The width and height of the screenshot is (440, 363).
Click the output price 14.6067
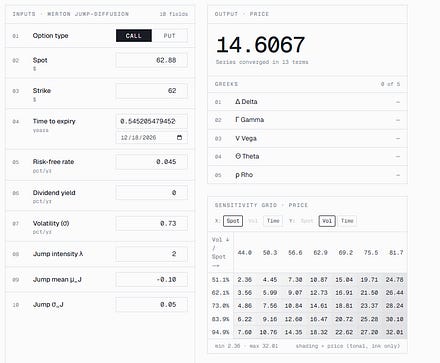click(260, 45)
